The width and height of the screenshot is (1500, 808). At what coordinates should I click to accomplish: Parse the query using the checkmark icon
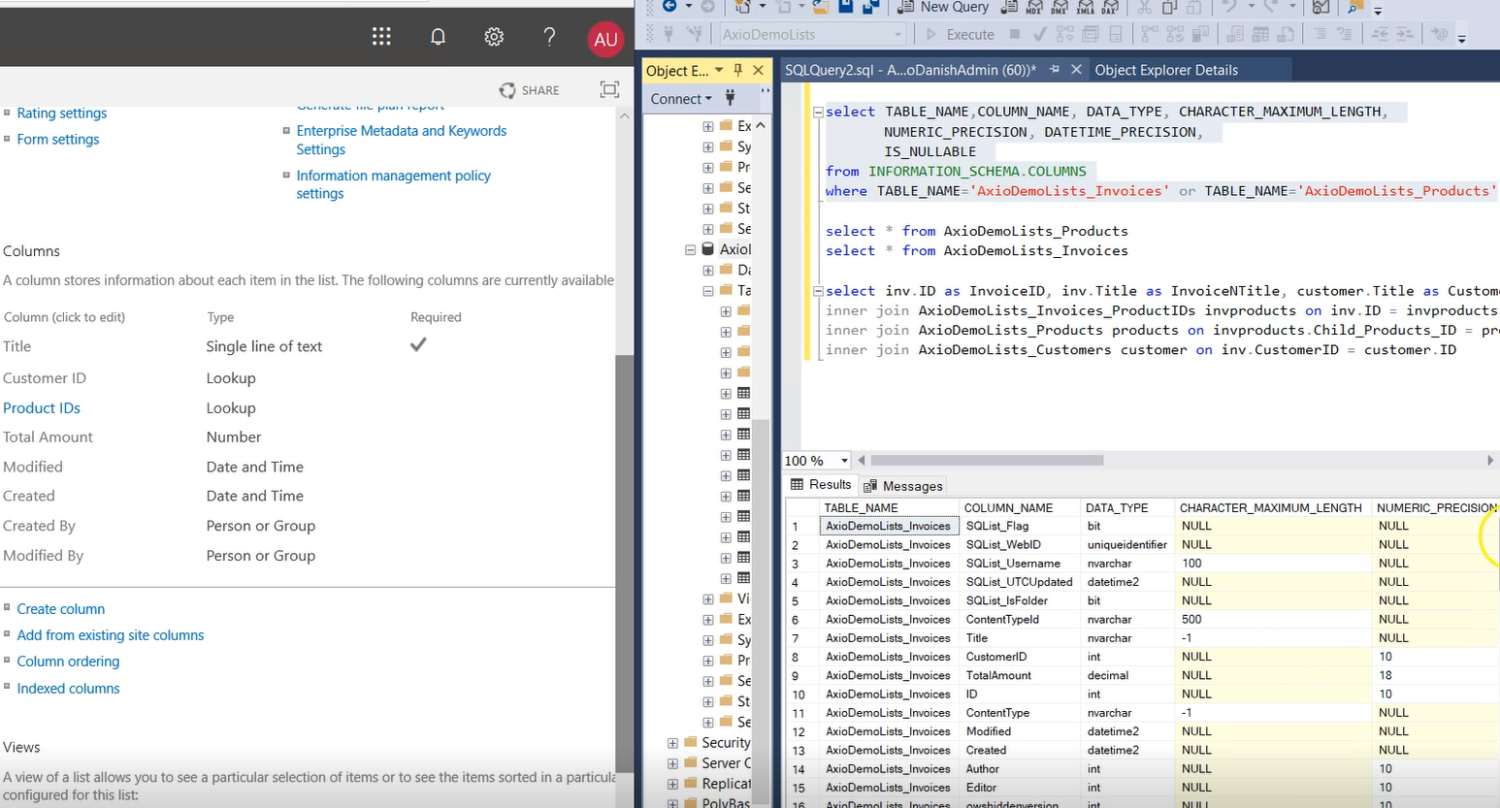(x=1037, y=33)
